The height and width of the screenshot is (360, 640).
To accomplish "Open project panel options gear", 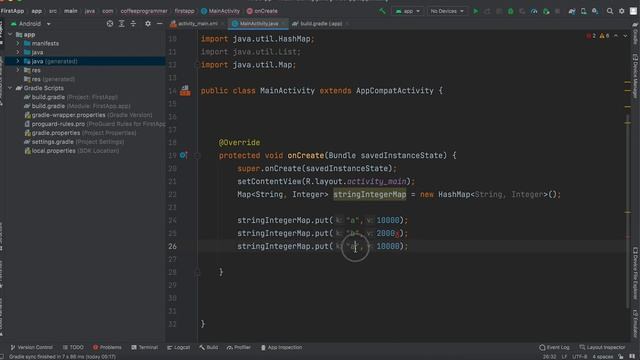I will click(148, 24).
